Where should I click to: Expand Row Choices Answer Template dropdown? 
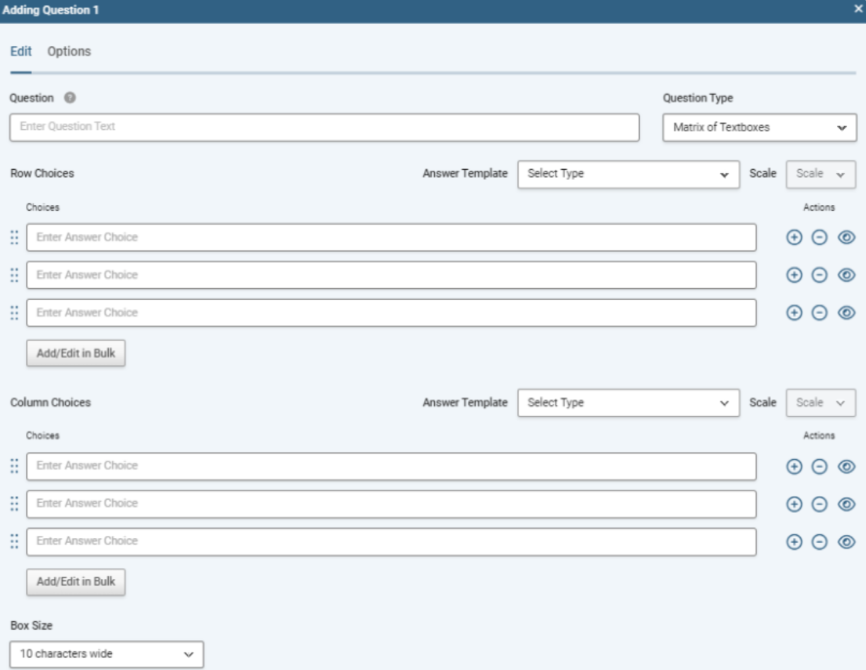pos(628,174)
